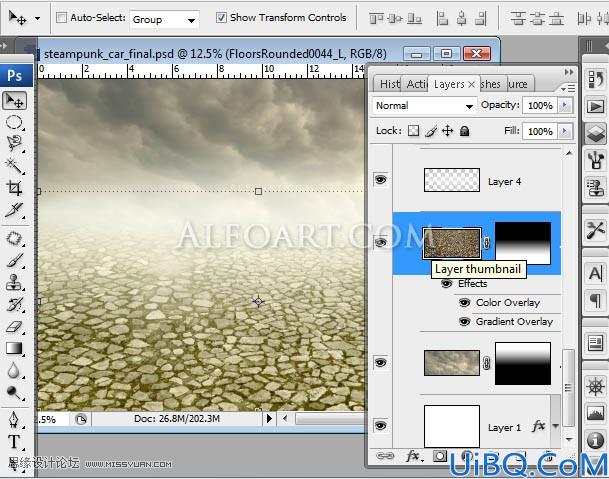Choose the Healing Brush tool

(x=14, y=238)
